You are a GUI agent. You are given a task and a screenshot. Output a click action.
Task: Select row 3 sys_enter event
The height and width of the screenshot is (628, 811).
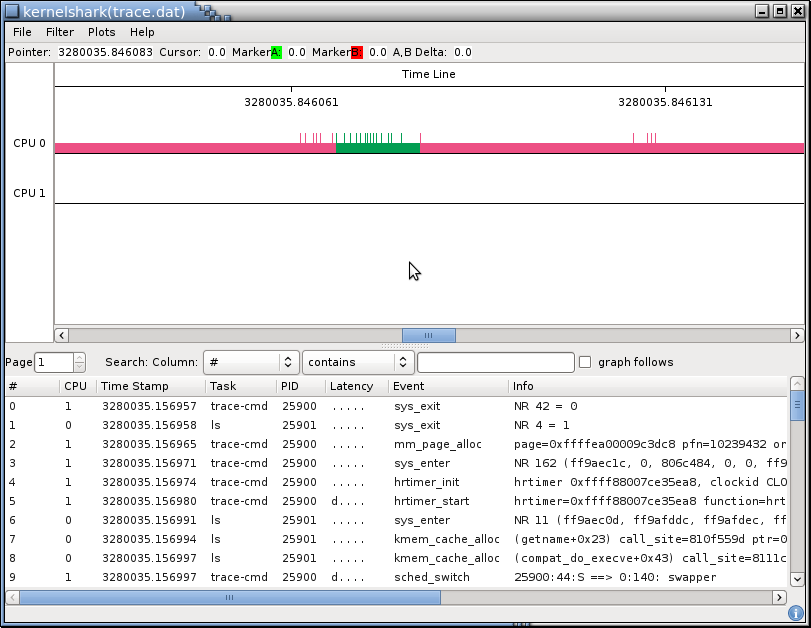click(x=397, y=463)
